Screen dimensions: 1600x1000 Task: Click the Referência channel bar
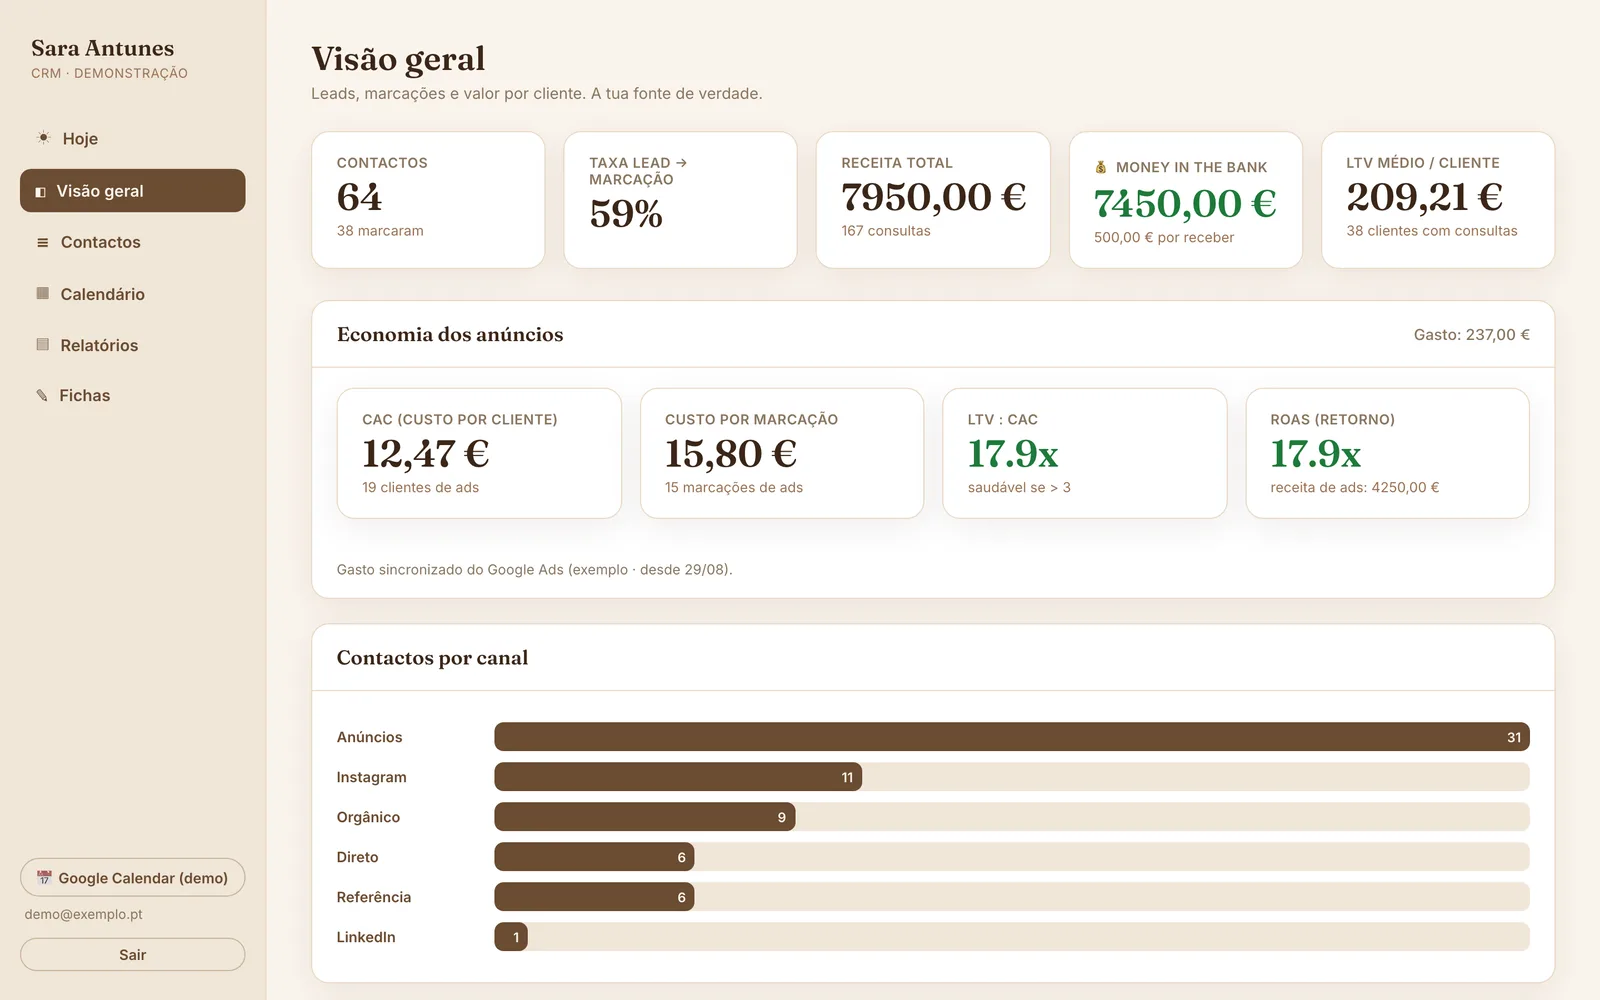click(x=594, y=897)
